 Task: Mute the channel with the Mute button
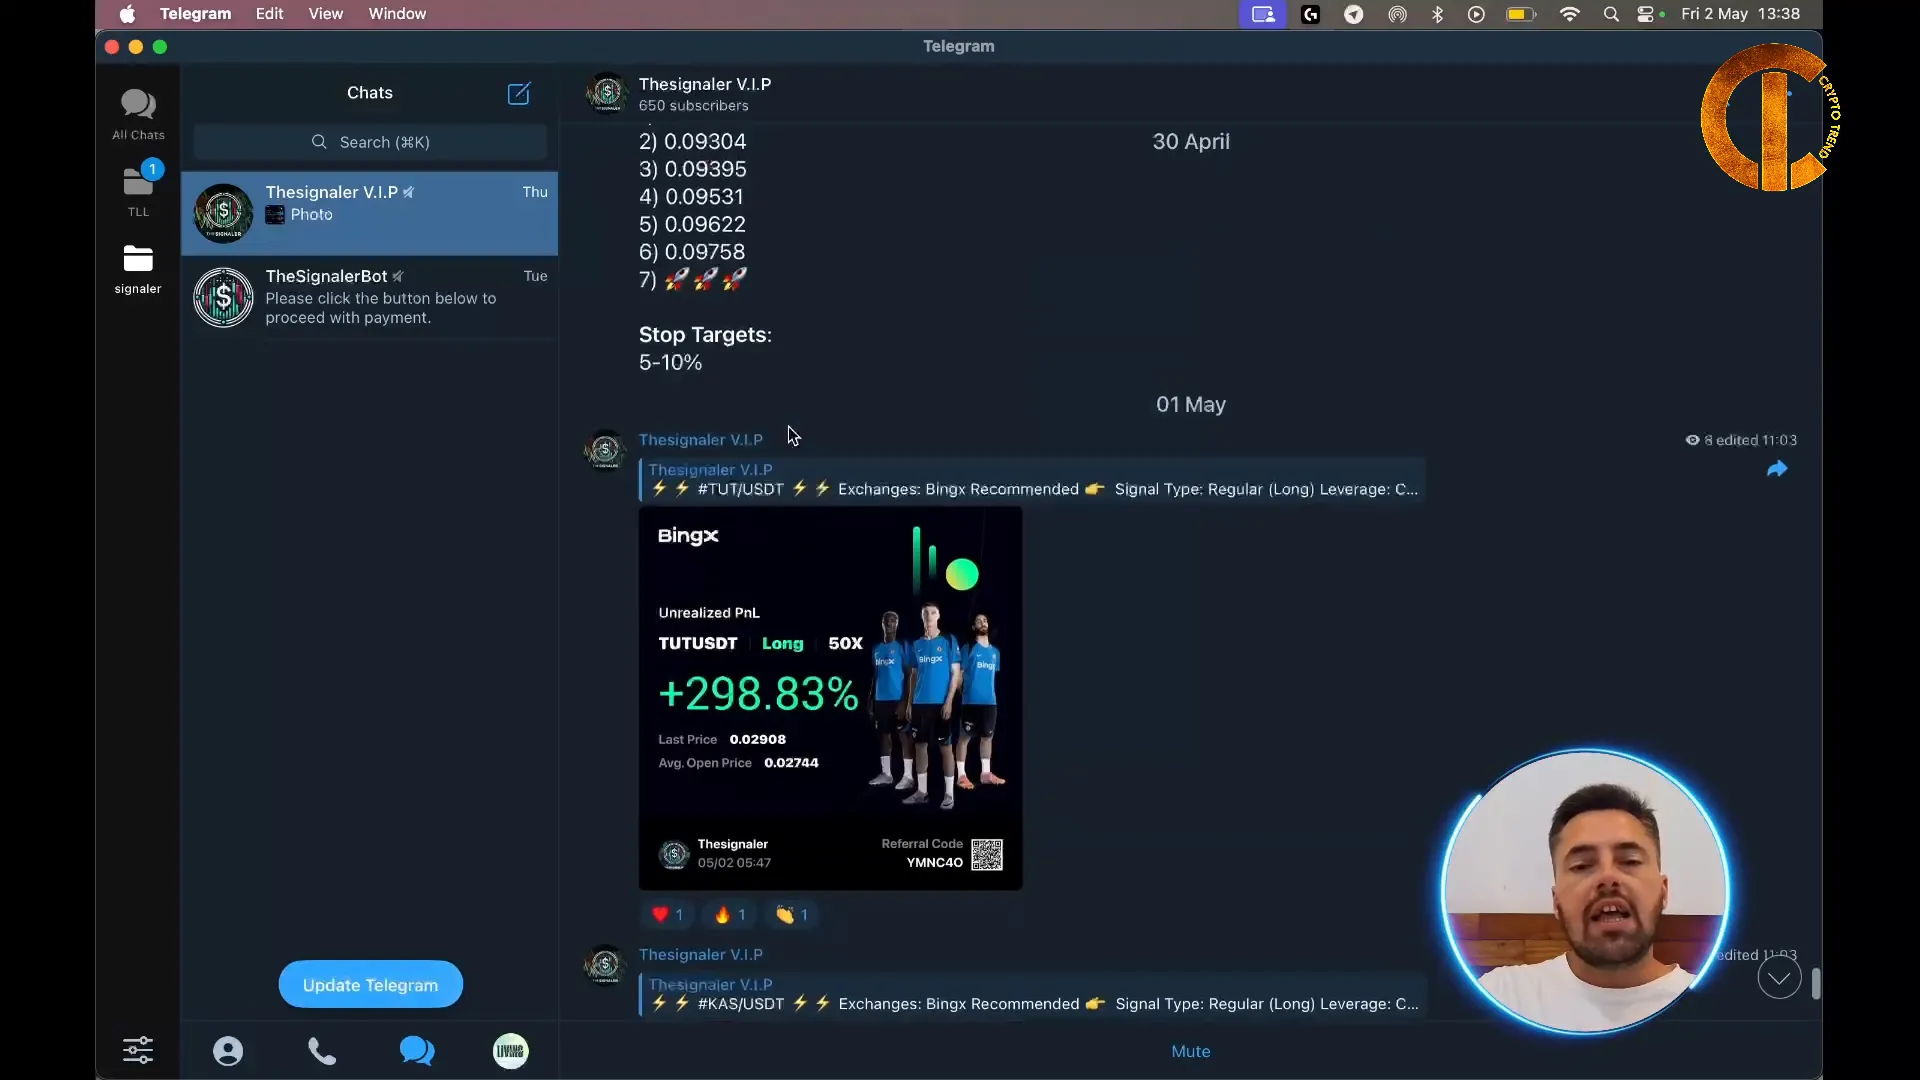(1191, 1051)
